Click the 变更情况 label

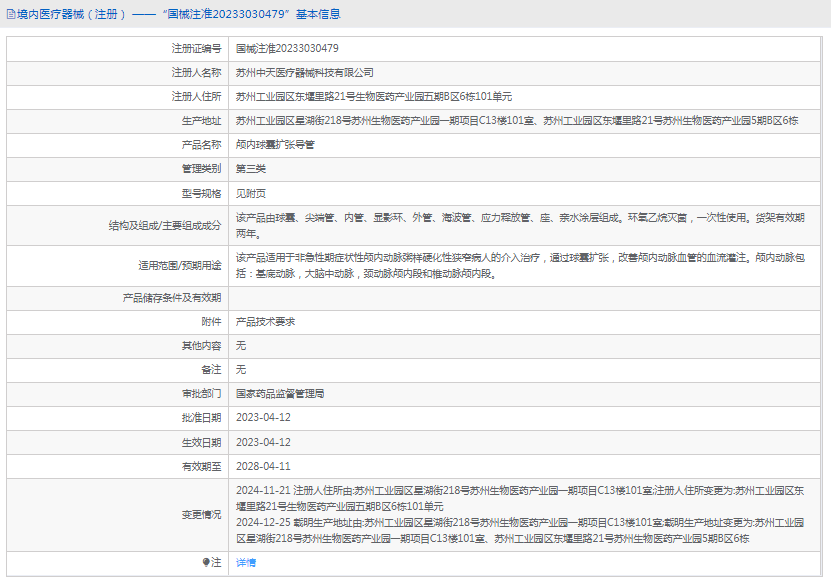(201, 515)
